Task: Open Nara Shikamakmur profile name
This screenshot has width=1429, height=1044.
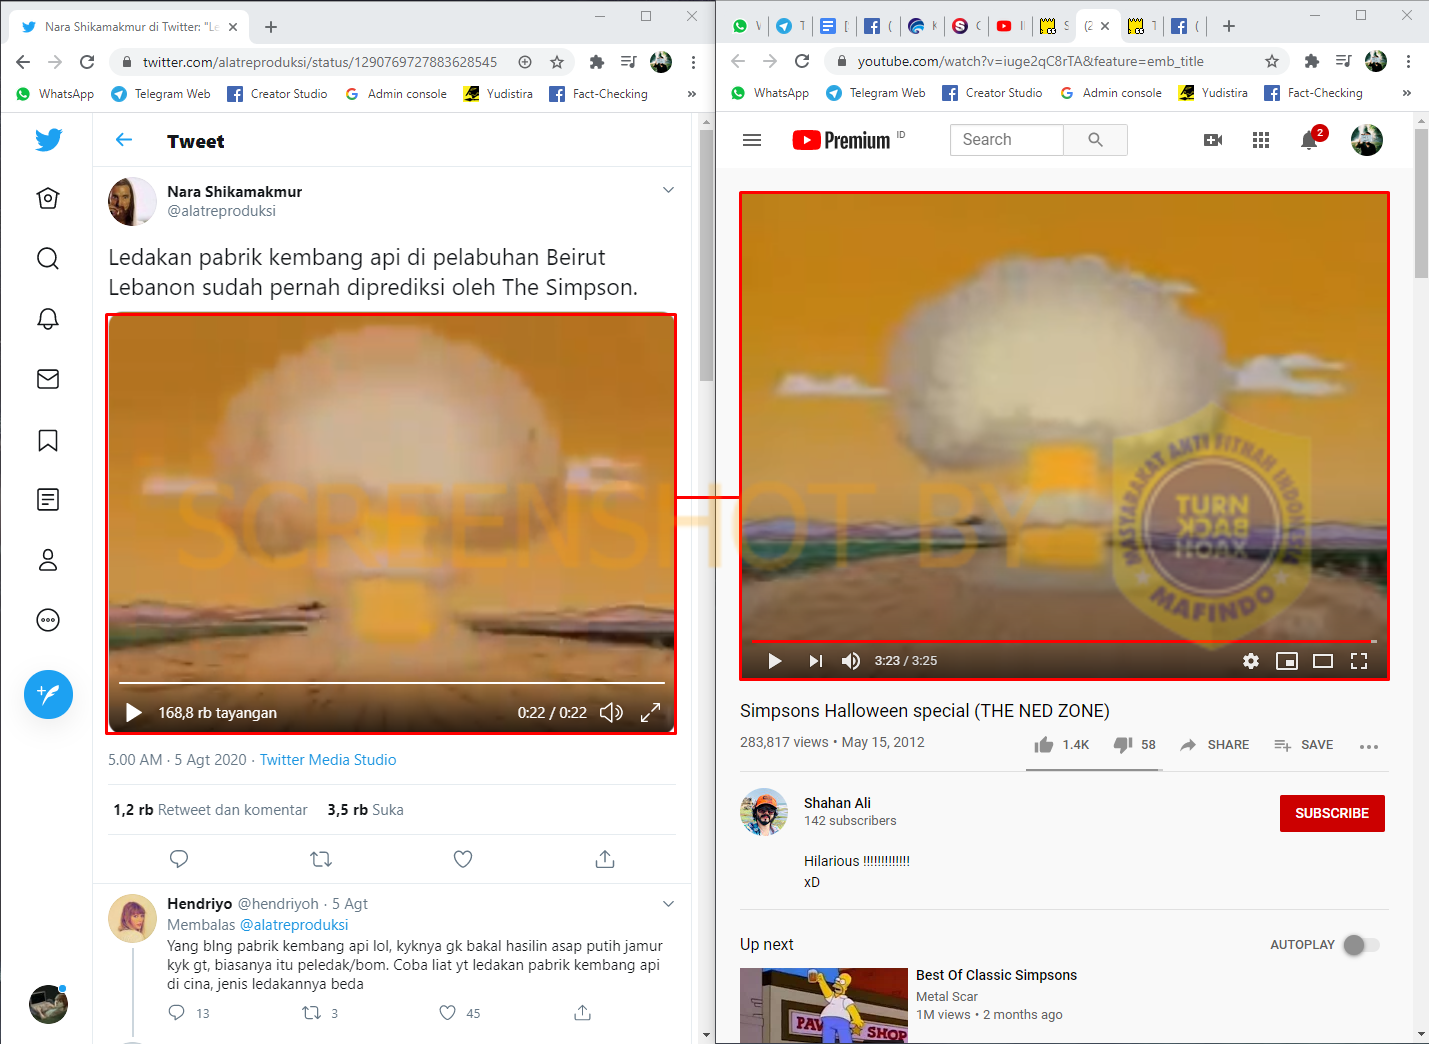Action: pos(234,191)
